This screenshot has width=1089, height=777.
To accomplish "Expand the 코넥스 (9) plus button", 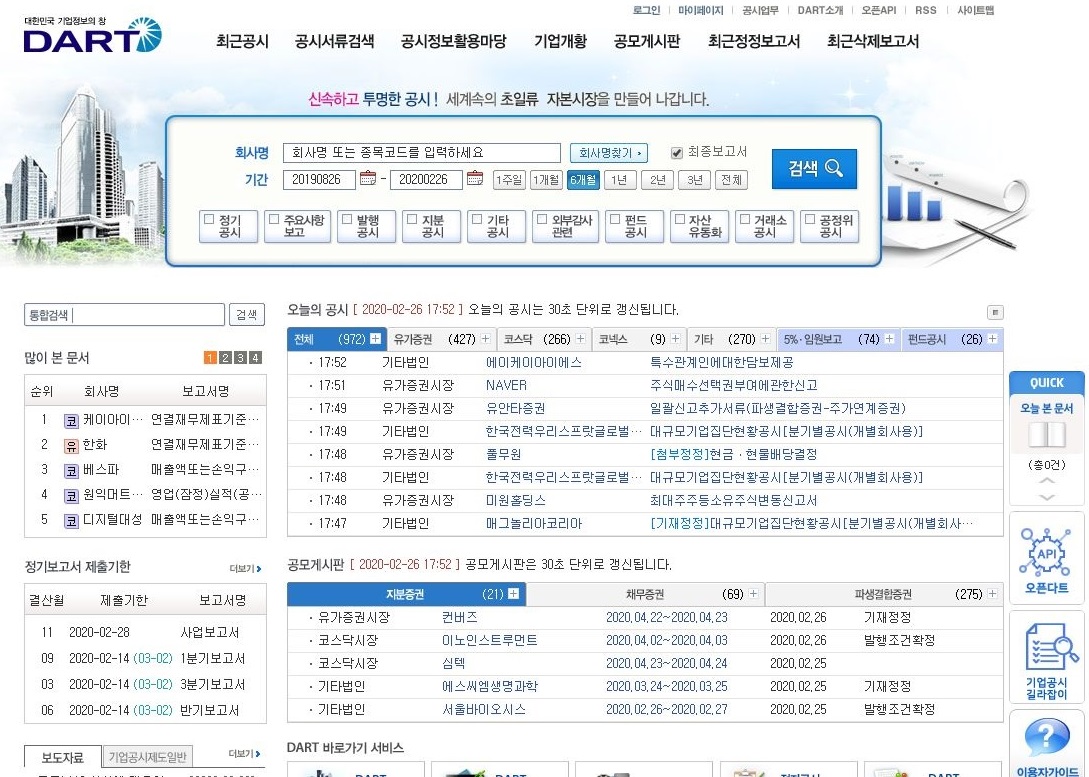I will click(675, 339).
